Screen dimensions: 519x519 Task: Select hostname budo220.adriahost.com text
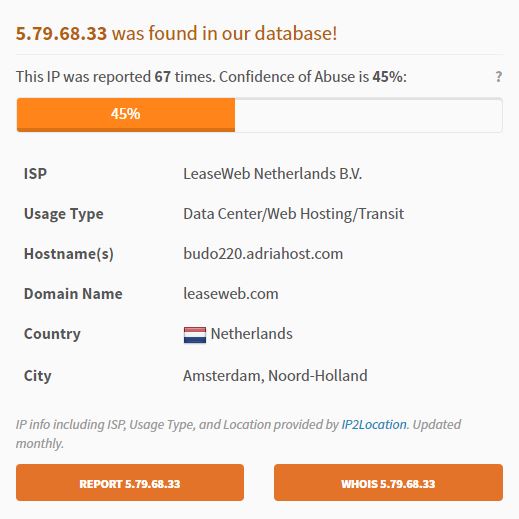click(263, 254)
